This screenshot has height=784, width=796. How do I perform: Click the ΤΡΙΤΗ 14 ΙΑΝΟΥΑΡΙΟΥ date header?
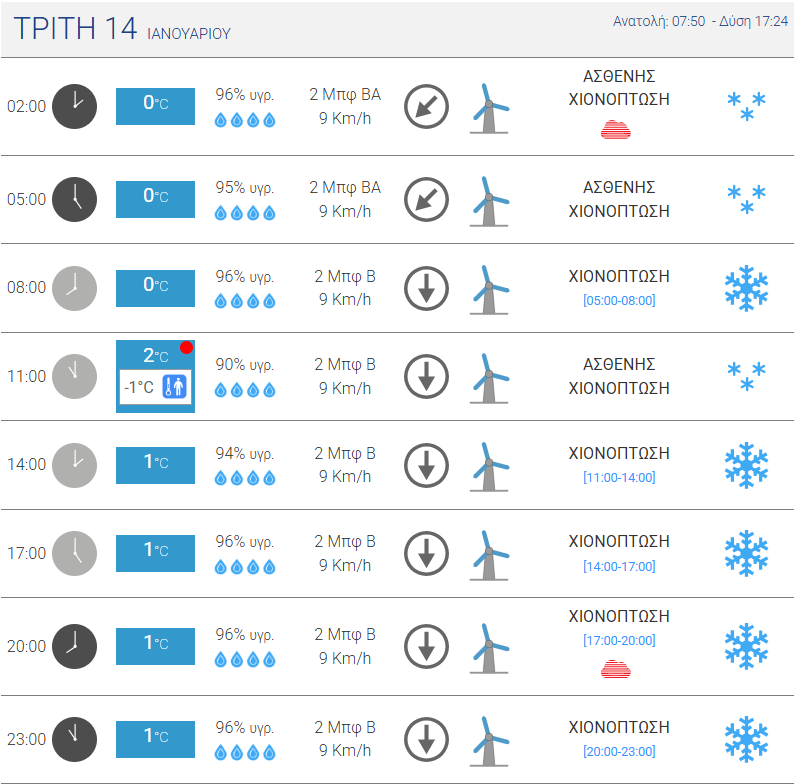(122, 28)
